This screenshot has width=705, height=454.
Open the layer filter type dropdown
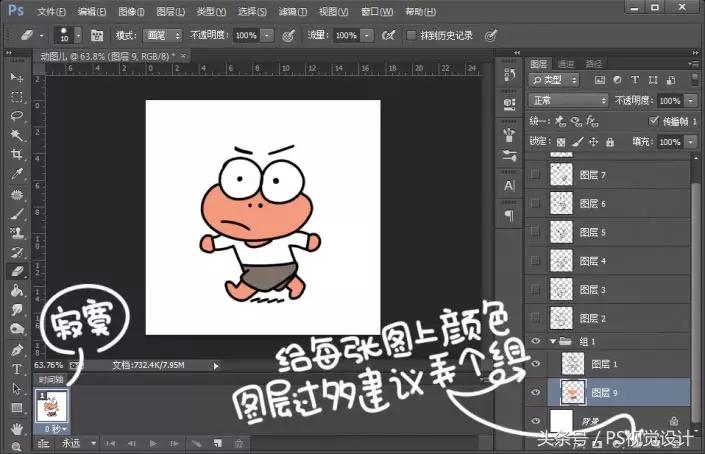click(x=554, y=80)
